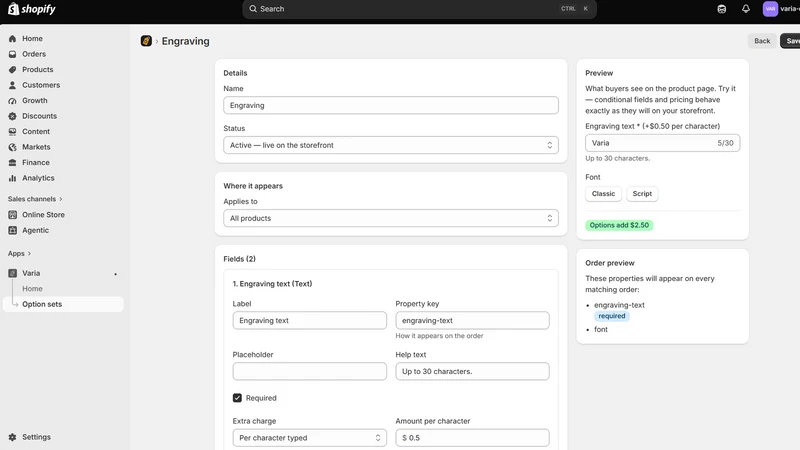Open the Extra charge dropdown
This screenshot has height=450, width=800.
(x=310, y=438)
